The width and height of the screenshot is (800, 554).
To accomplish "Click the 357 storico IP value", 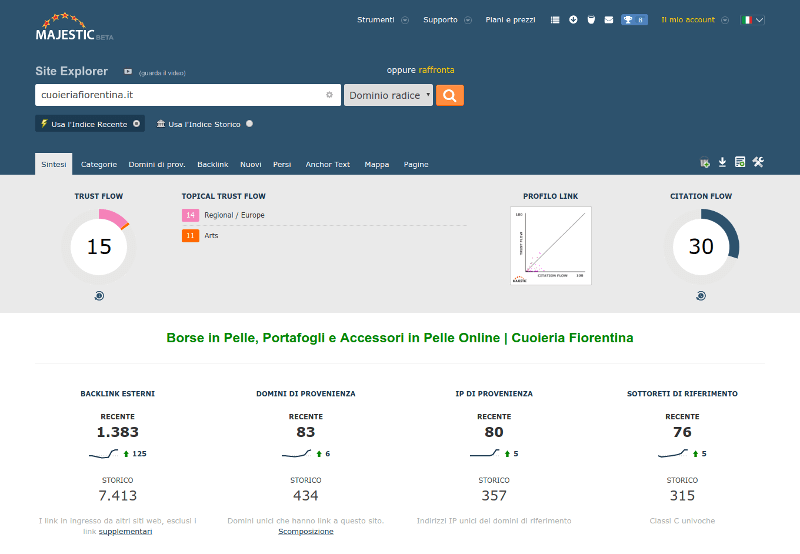I will 494,495.
